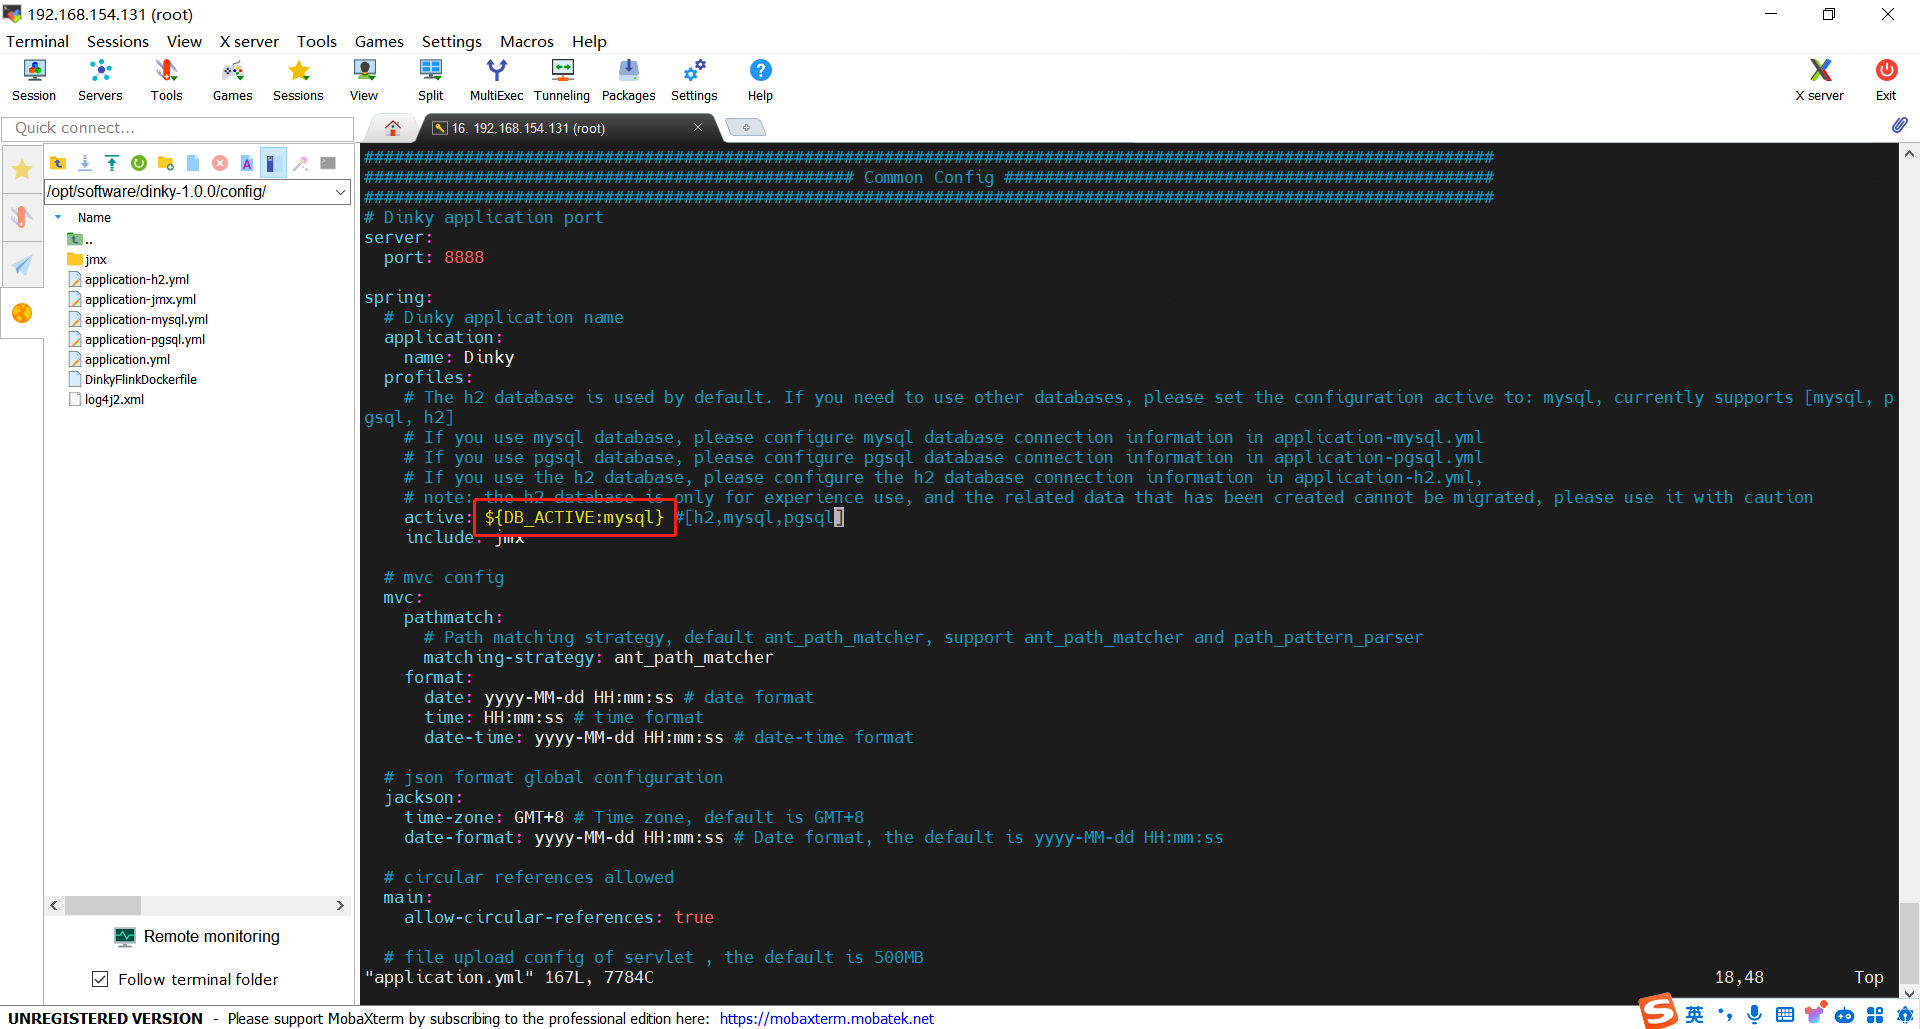
Task: Toggle the Follow terminal folder checkbox
Action: coord(100,979)
